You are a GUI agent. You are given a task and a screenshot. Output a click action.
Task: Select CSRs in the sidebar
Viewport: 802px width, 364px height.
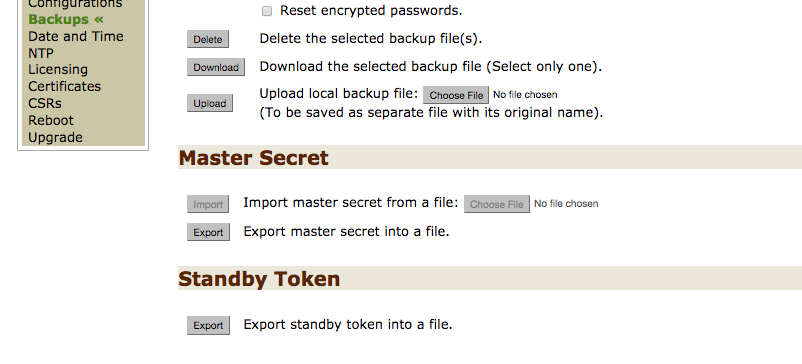click(x=45, y=103)
